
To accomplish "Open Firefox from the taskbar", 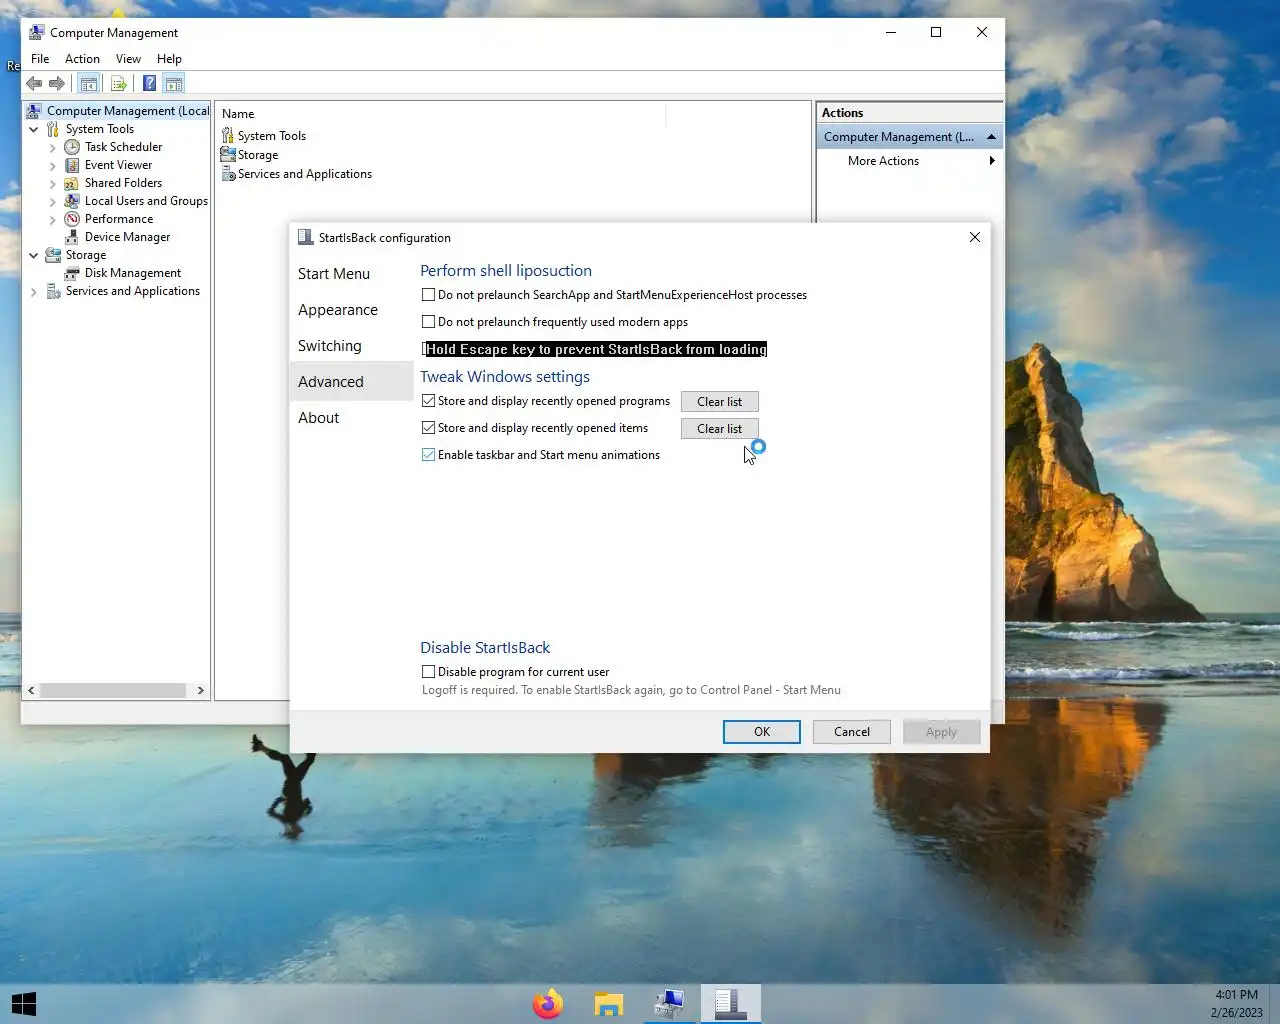I will (548, 1003).
